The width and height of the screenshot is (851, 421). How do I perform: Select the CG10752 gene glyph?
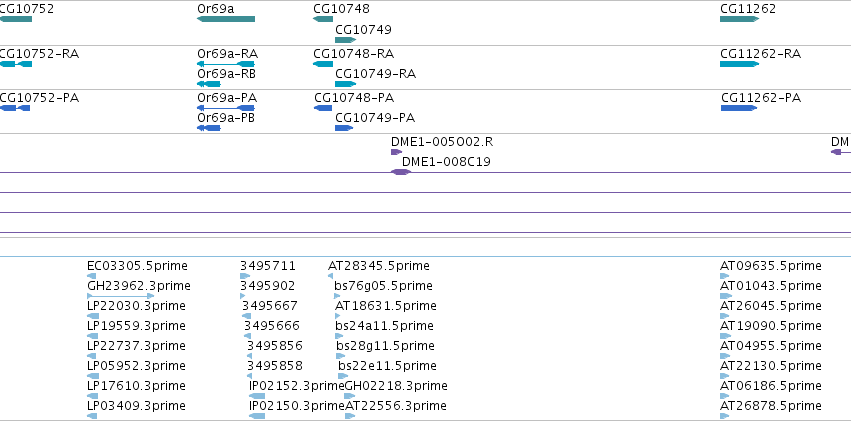coord(16,19)
